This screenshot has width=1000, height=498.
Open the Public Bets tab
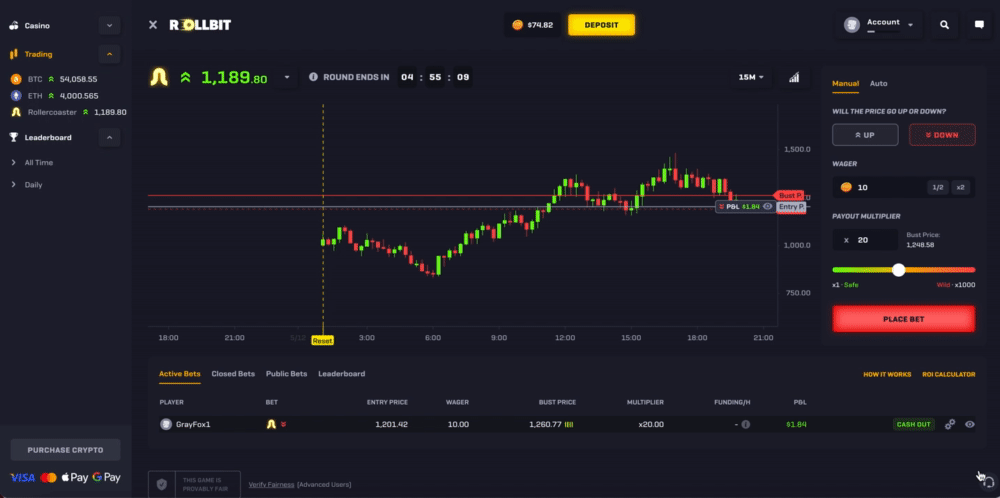click(x=286, y=374)
